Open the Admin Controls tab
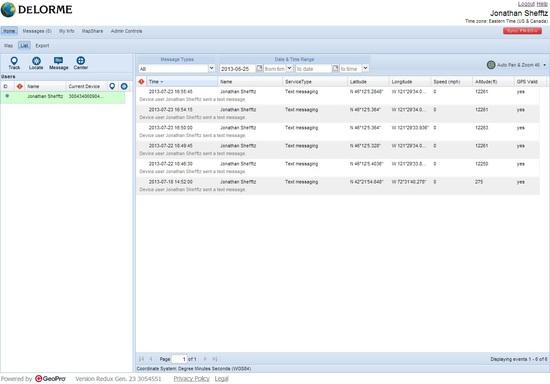Viewport: 550px width, 384px height. tap(126, 31)
